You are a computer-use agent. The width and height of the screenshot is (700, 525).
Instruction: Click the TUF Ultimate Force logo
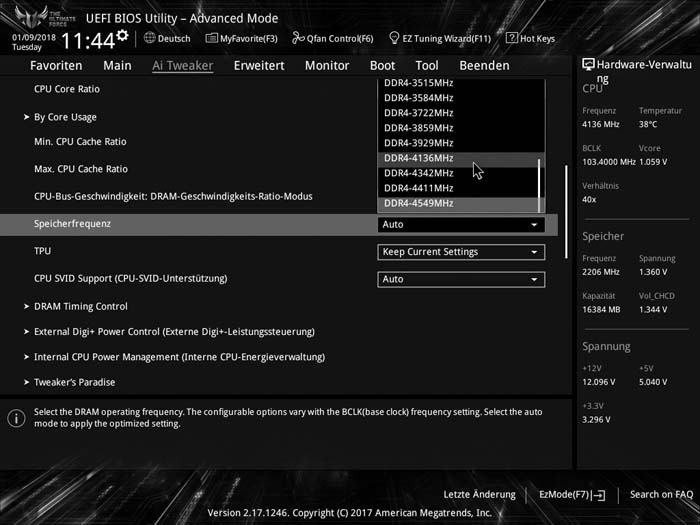[45, 17]
